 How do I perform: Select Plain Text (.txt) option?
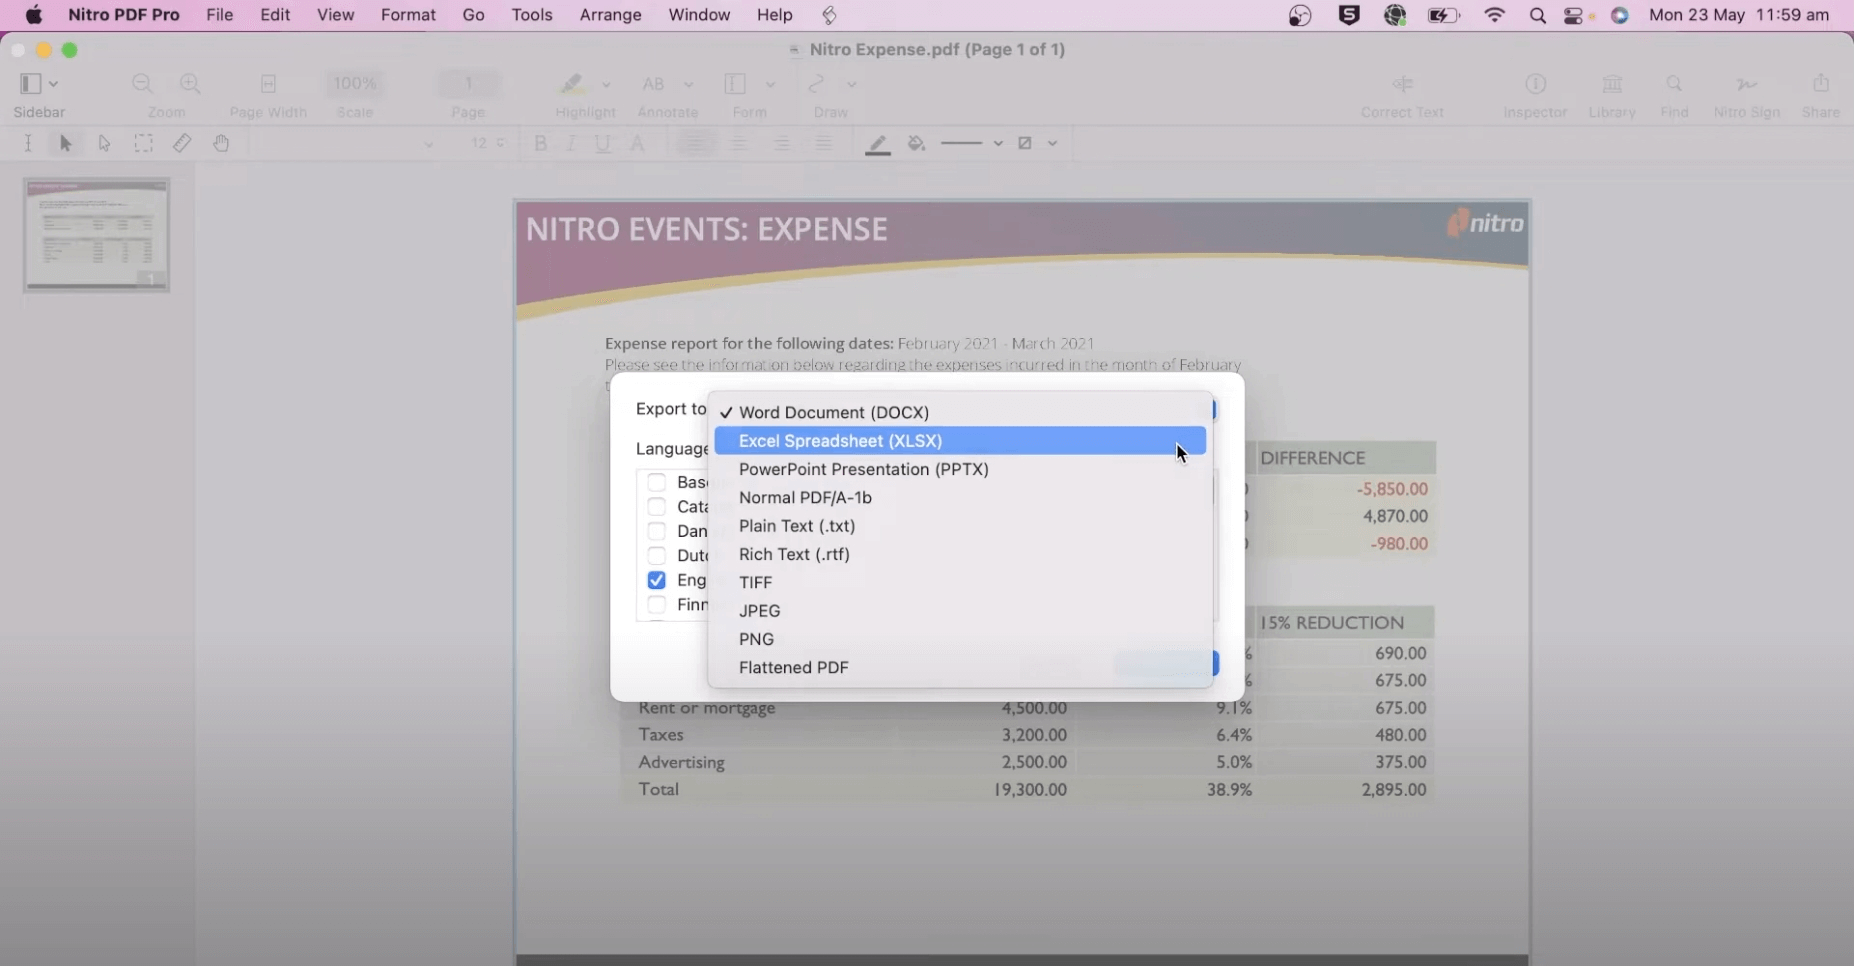tap(796, 526)
